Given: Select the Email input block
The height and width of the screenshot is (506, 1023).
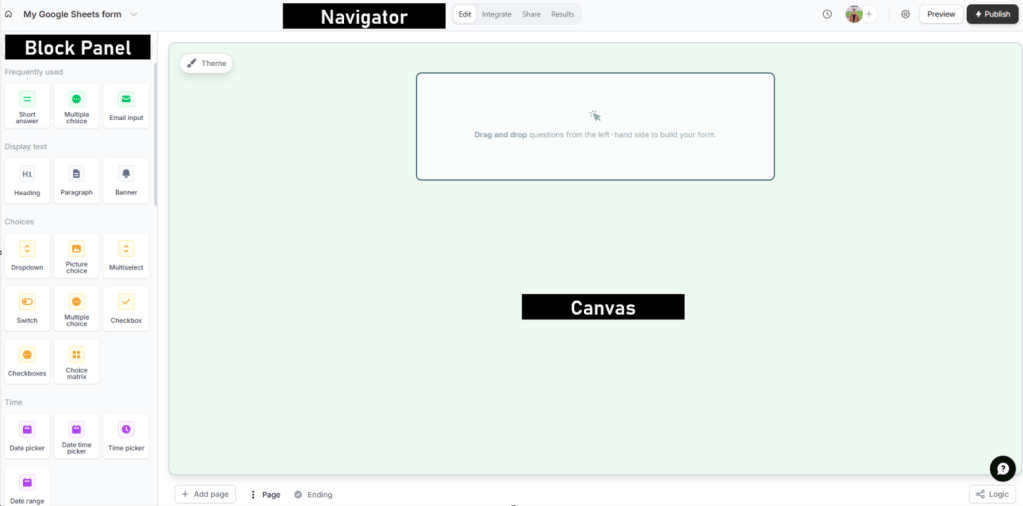Looking at the screenshot, I should pyautogui.click(x=126, y=106).
